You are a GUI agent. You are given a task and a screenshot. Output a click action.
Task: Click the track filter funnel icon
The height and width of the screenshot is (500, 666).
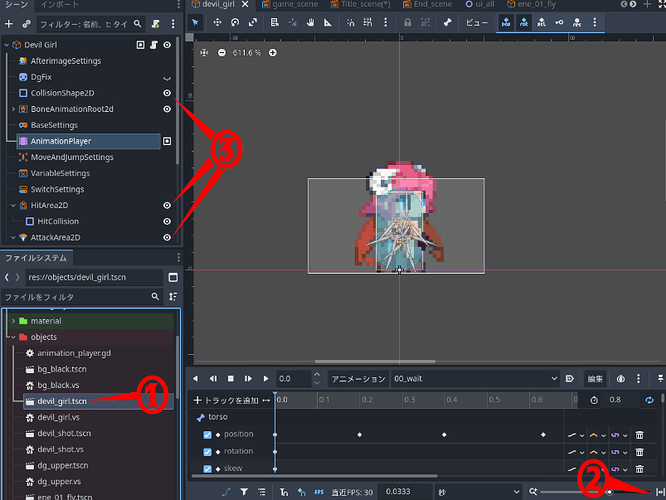[244, 492]
